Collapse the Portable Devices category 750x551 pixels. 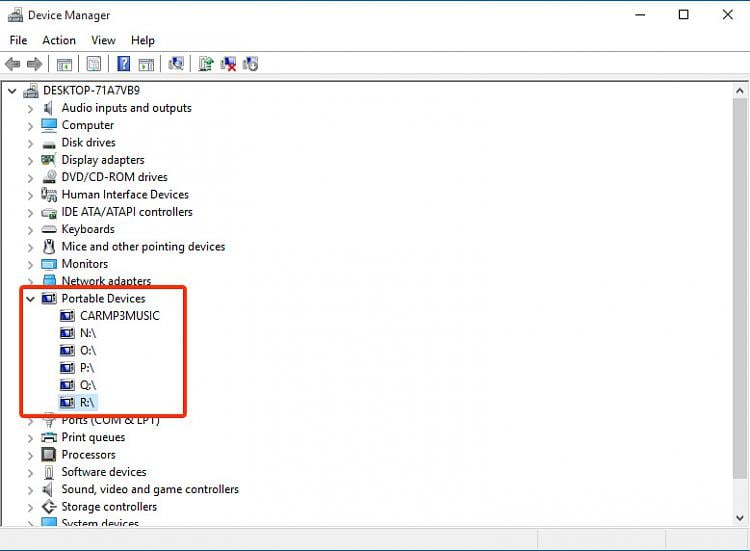31,299
